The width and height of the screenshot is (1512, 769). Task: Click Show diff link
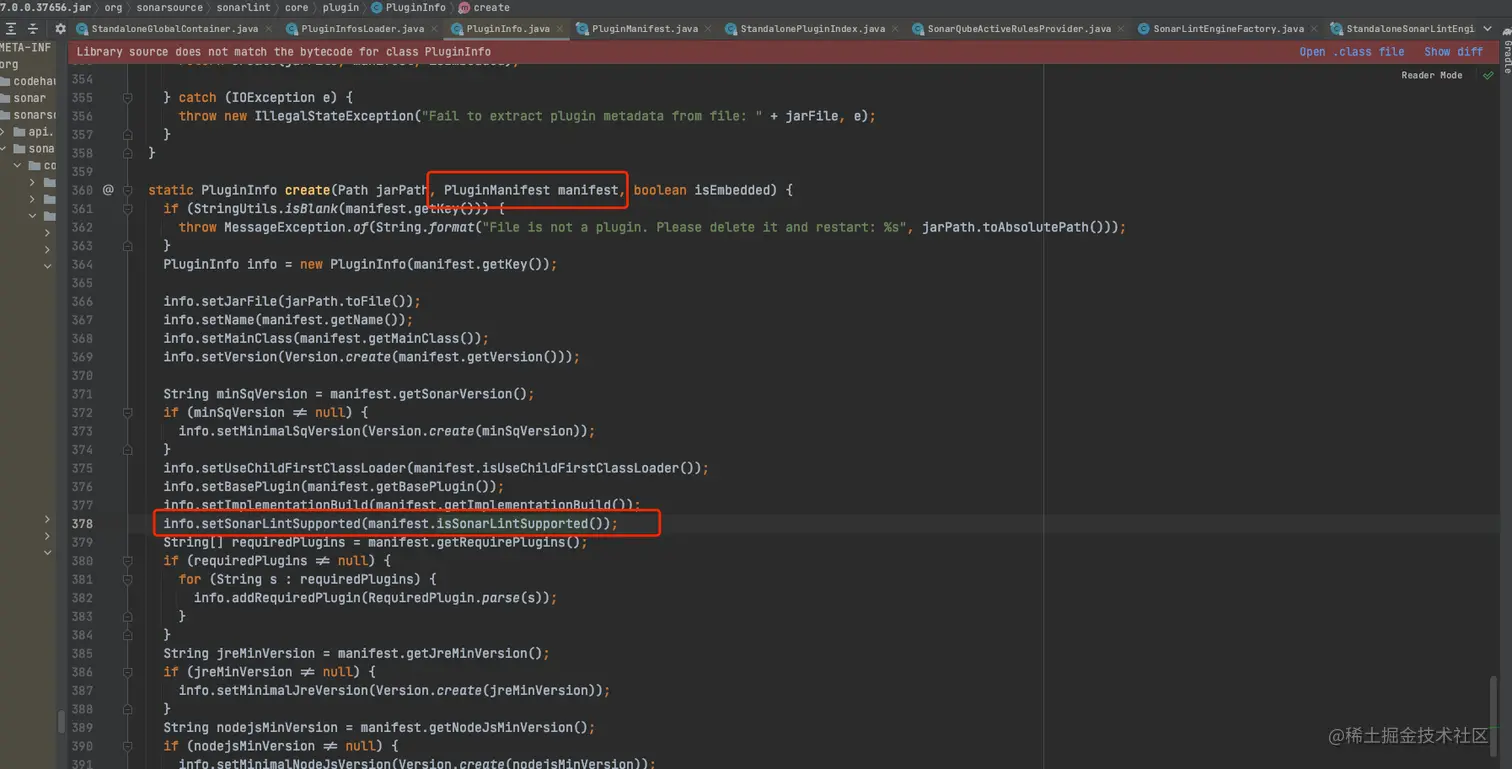pos(1453,52)
